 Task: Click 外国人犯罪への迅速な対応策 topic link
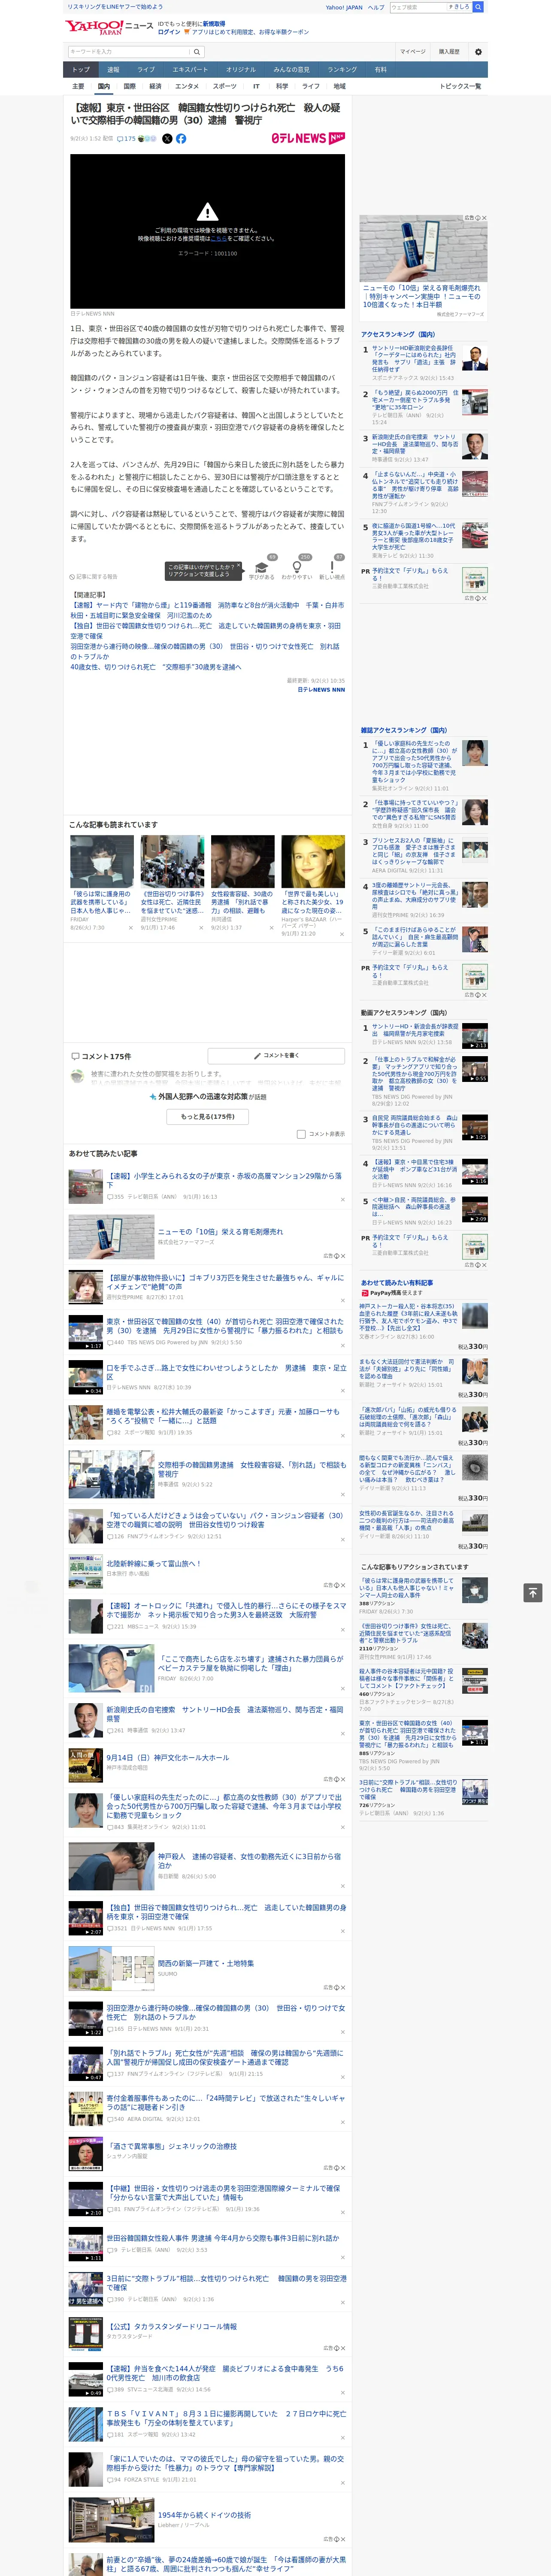pyautogui.click(x=202, y=1096)
